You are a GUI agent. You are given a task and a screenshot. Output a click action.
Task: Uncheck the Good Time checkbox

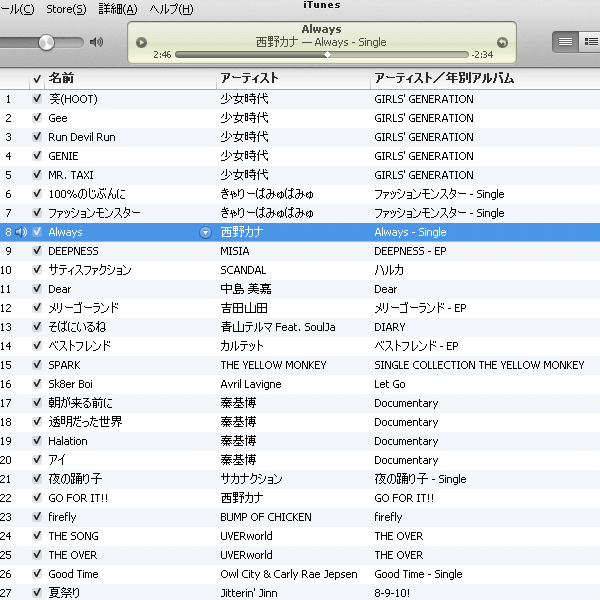[37, 574]
